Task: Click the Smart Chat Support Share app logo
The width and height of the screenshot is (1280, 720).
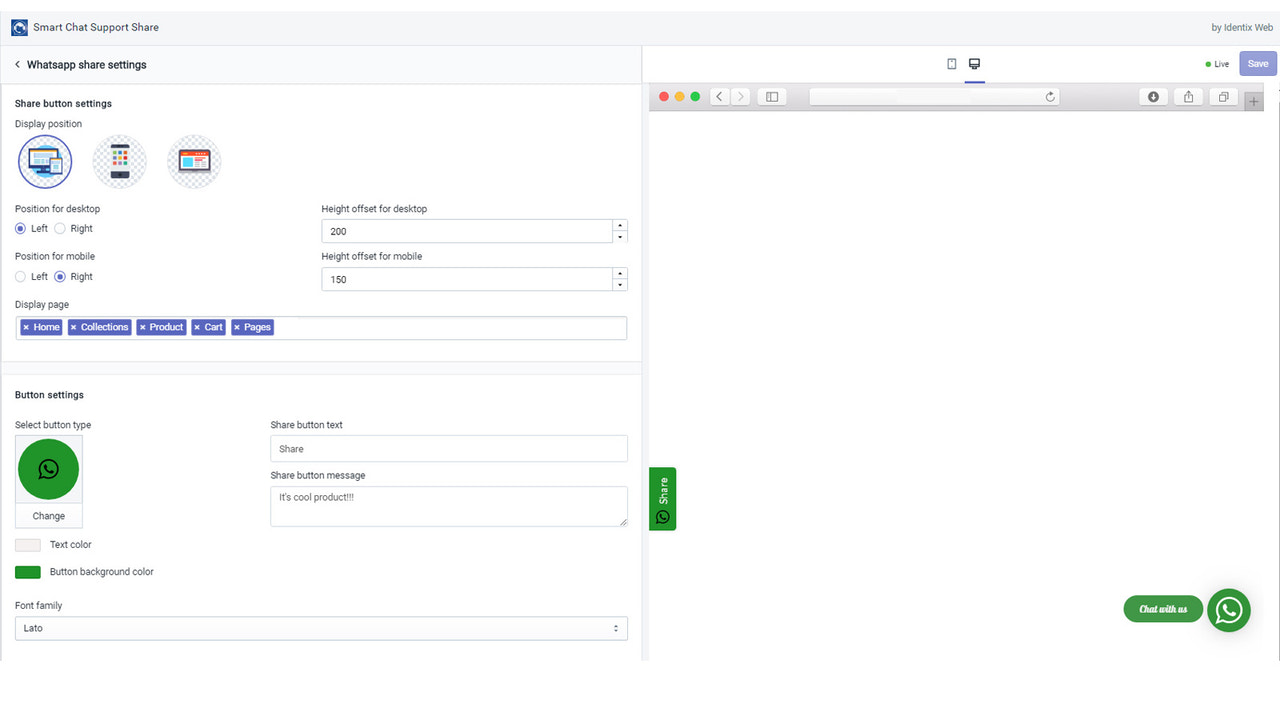Action: (x=18, y=27)
